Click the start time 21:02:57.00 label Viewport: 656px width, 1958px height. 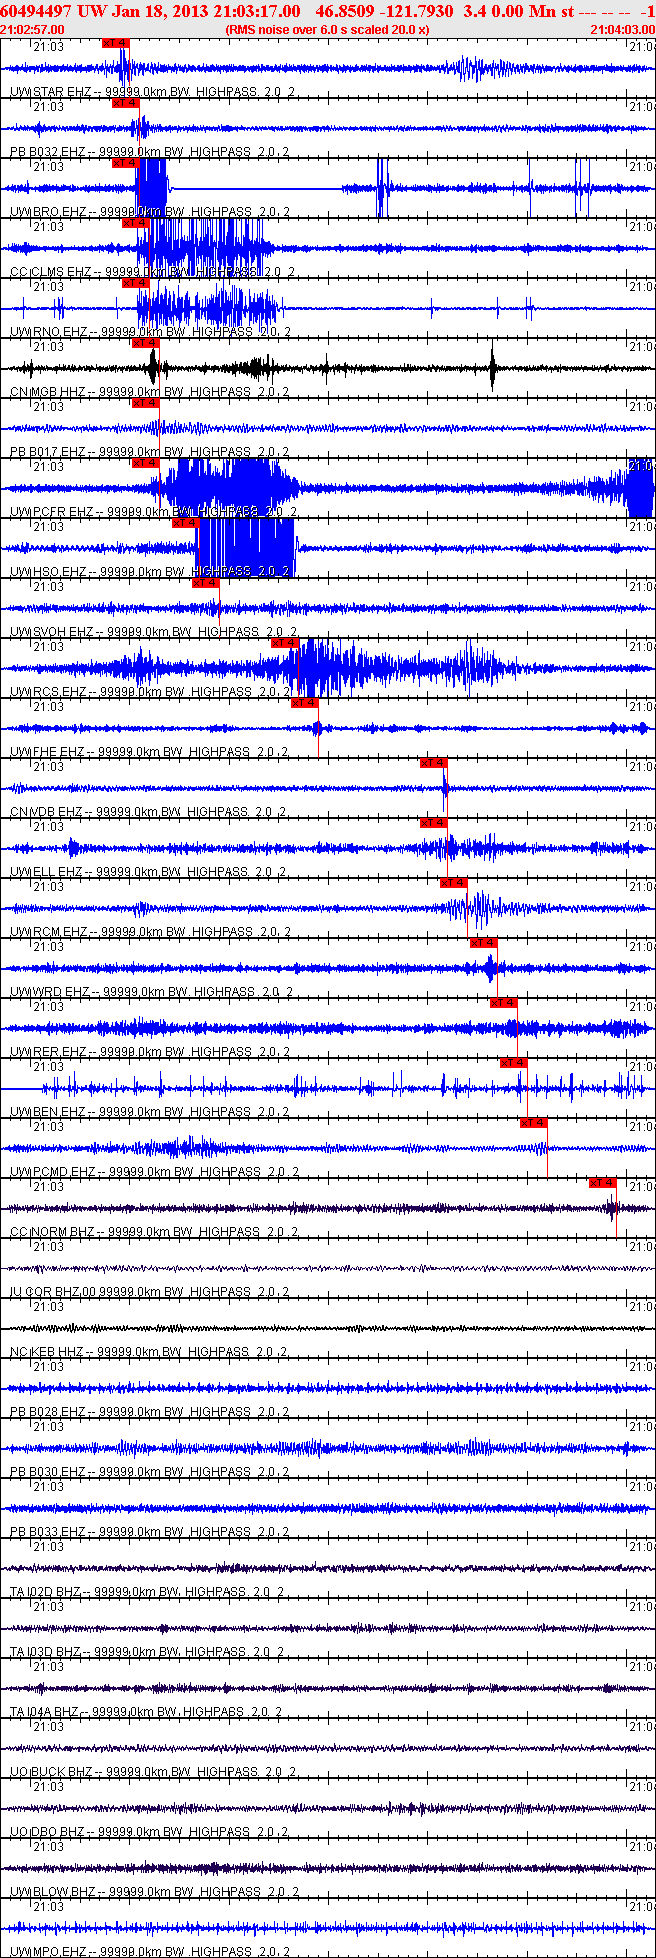click(32, 29)
